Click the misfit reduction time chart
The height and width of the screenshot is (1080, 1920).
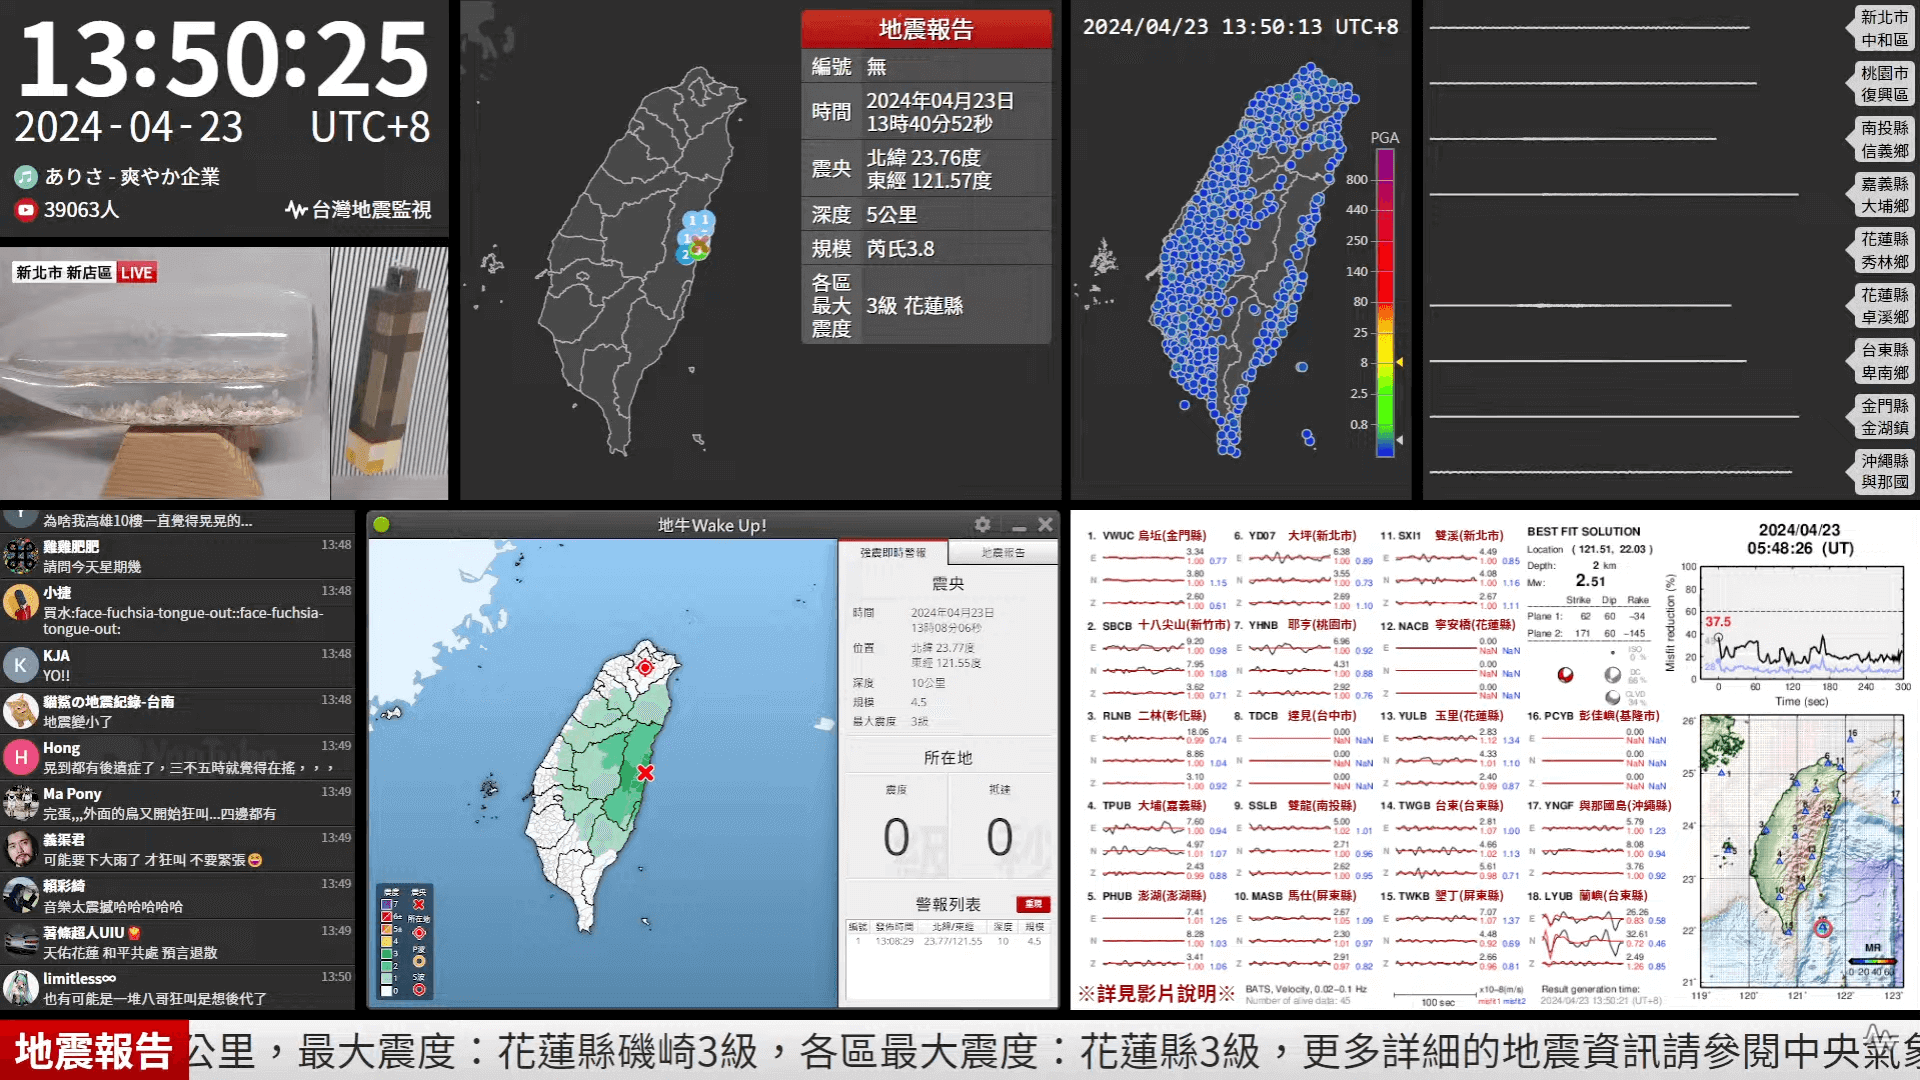[x=1802, y=625]
